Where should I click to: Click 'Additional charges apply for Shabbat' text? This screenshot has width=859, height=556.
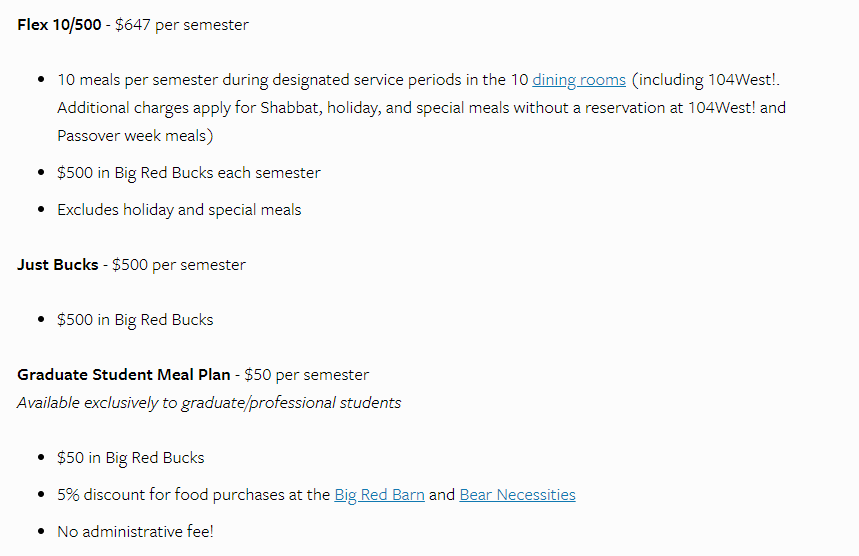[x=189, y=108]
